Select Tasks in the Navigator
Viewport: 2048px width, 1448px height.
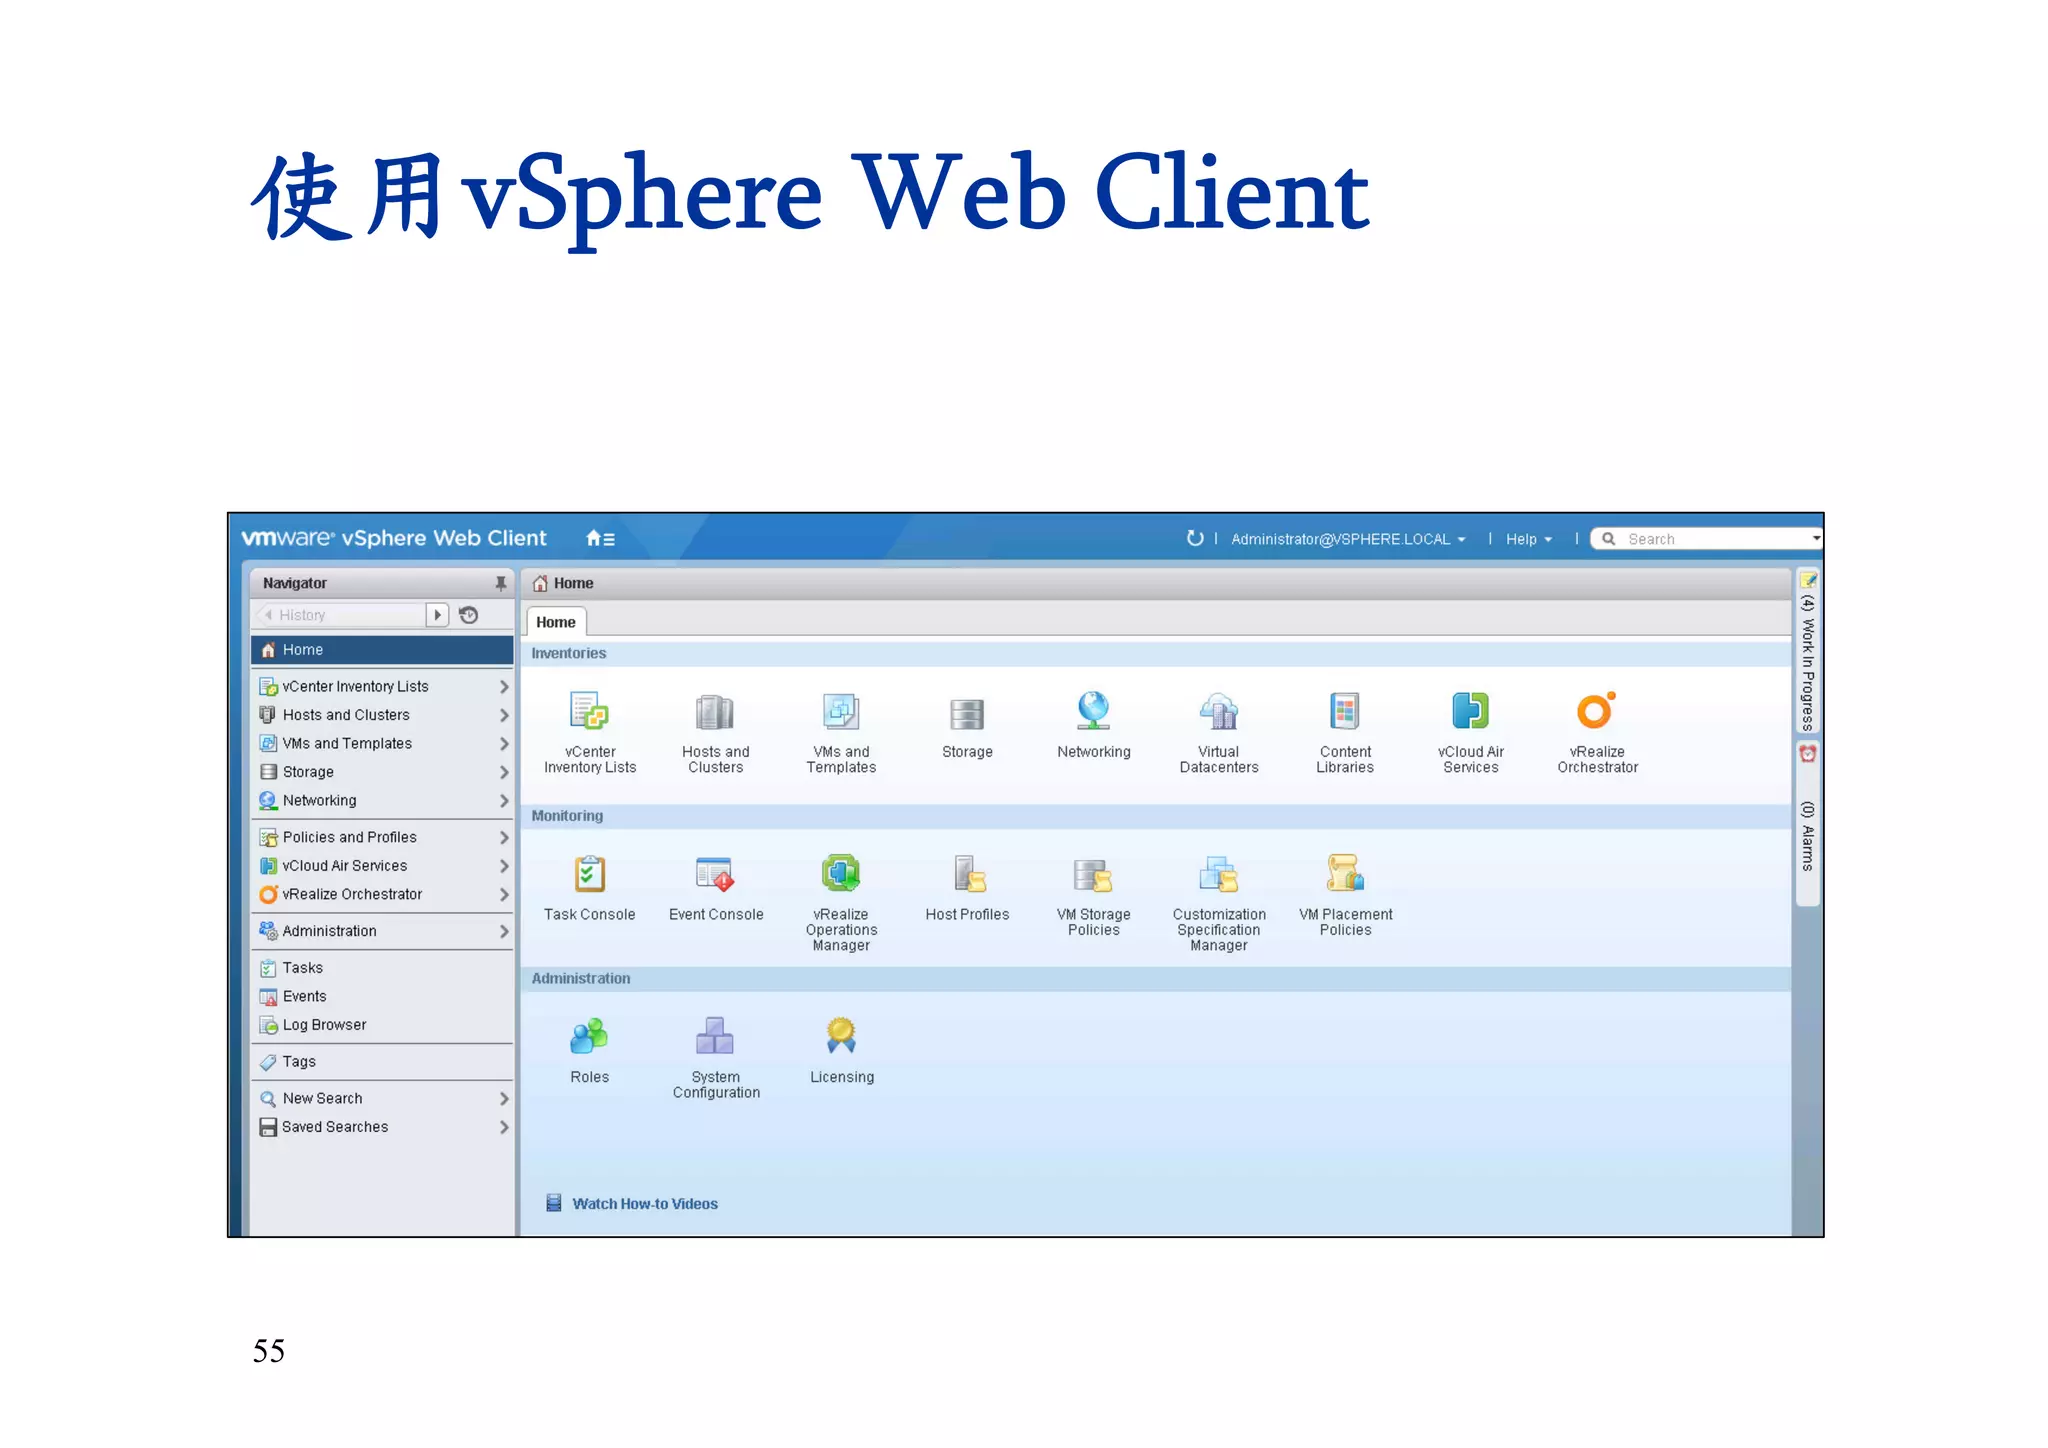tap(382, 968)
